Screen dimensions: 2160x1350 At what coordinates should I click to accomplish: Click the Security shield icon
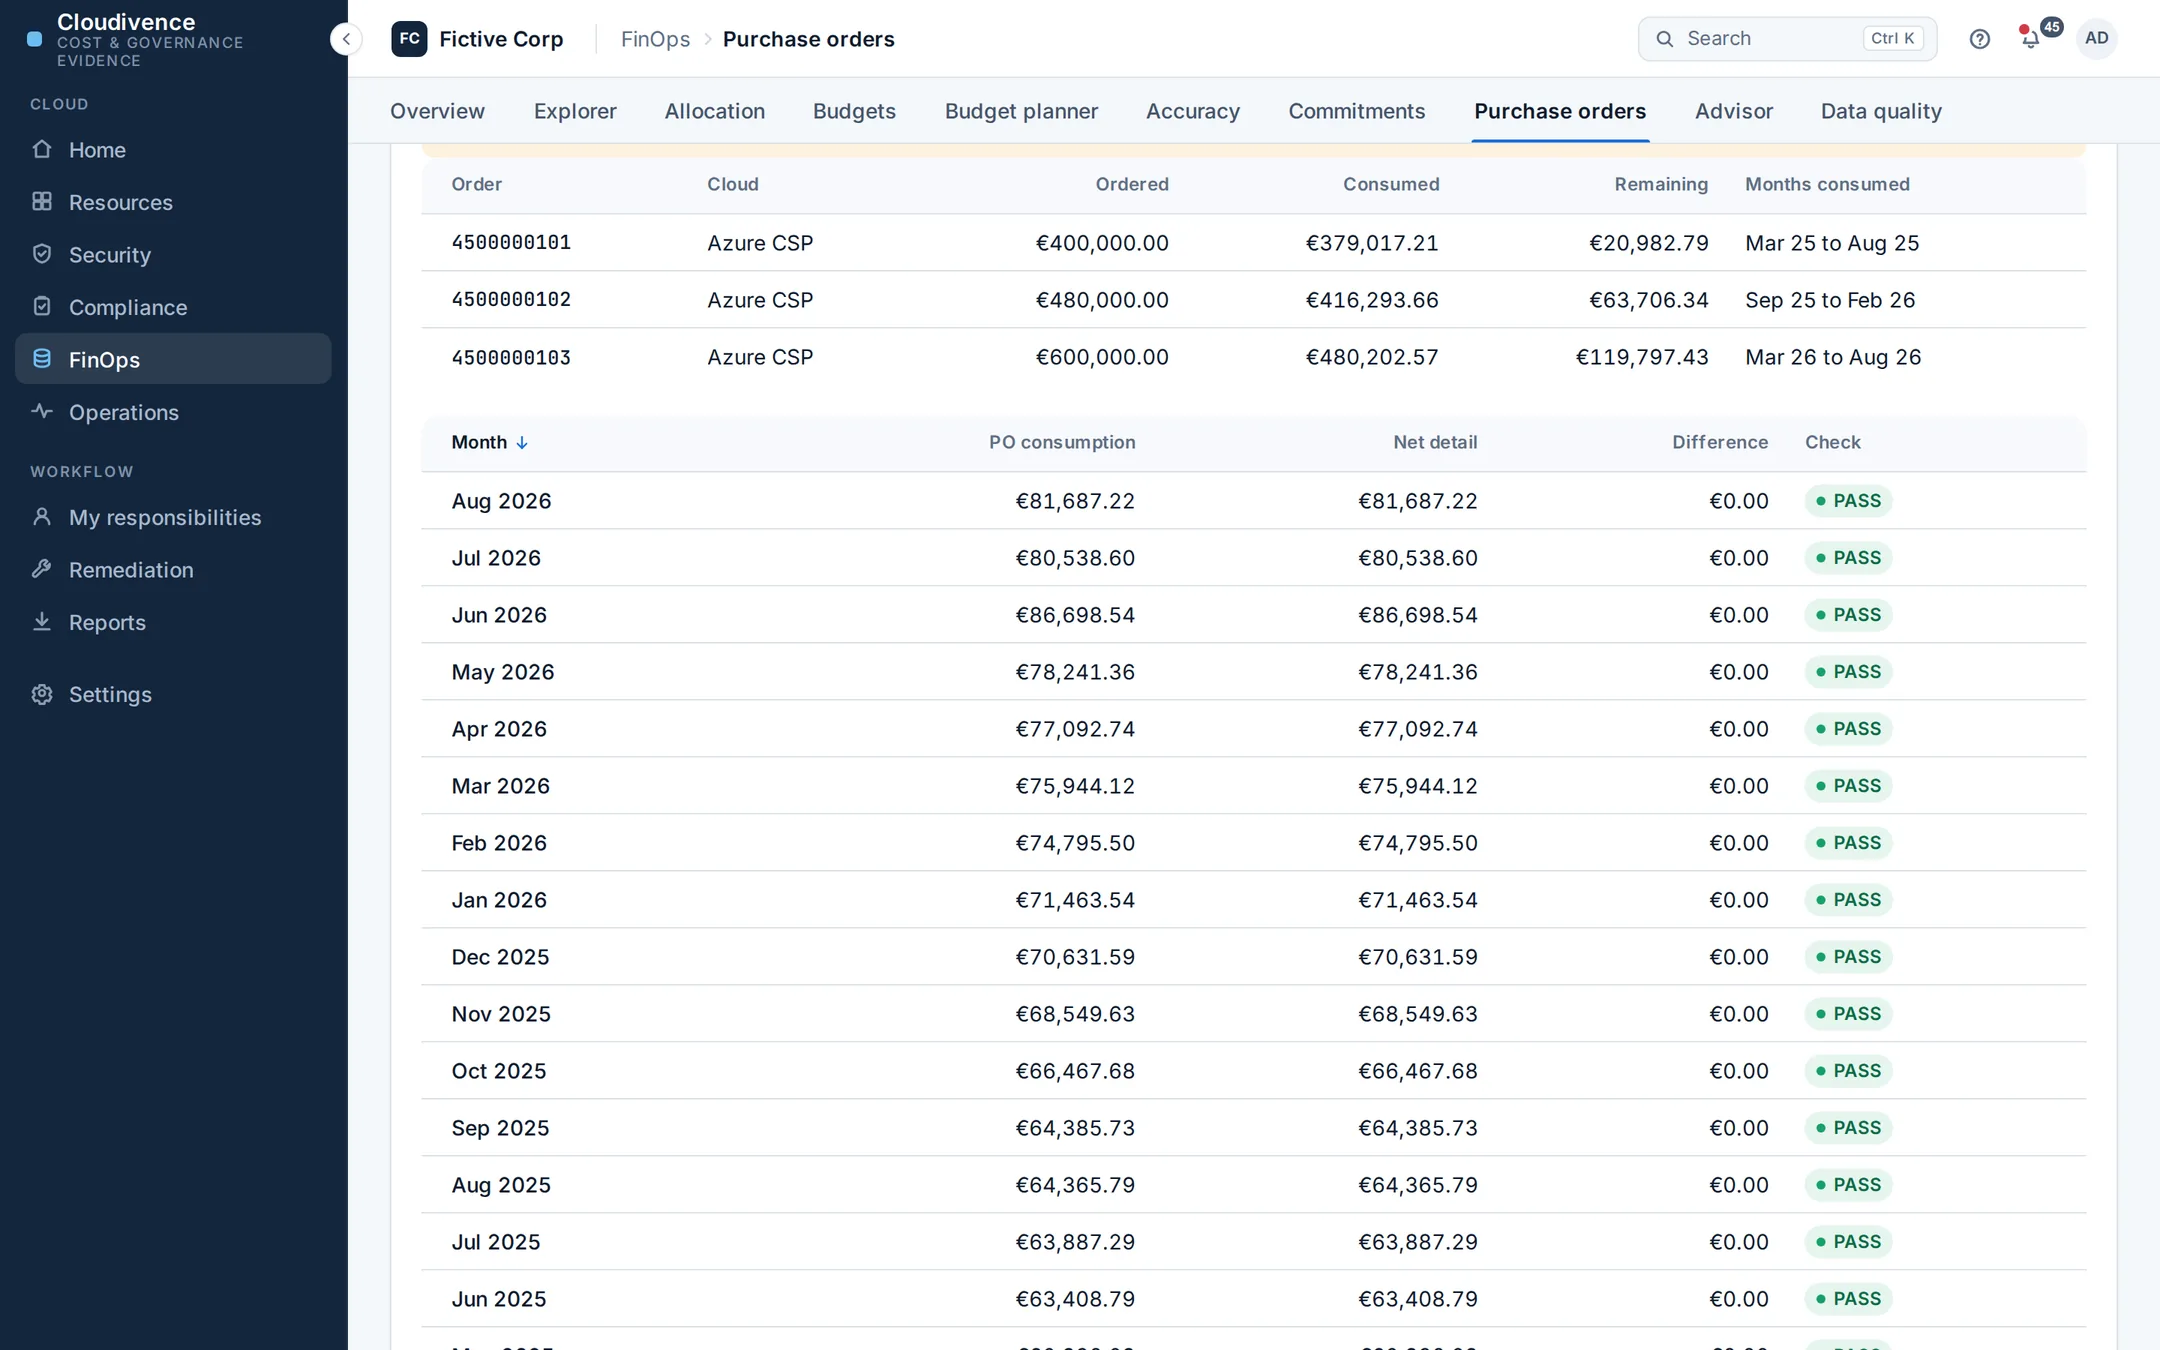pos(42,254)
